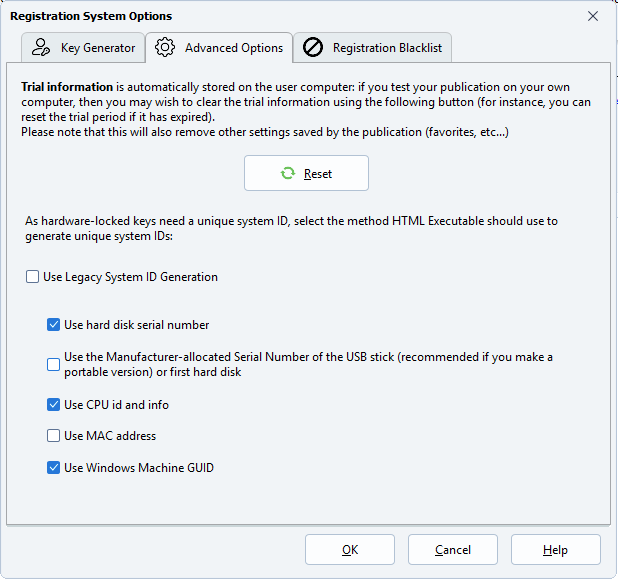Click the prohibited-sign icon on Registration Blacklist tab

click(313, 48)
